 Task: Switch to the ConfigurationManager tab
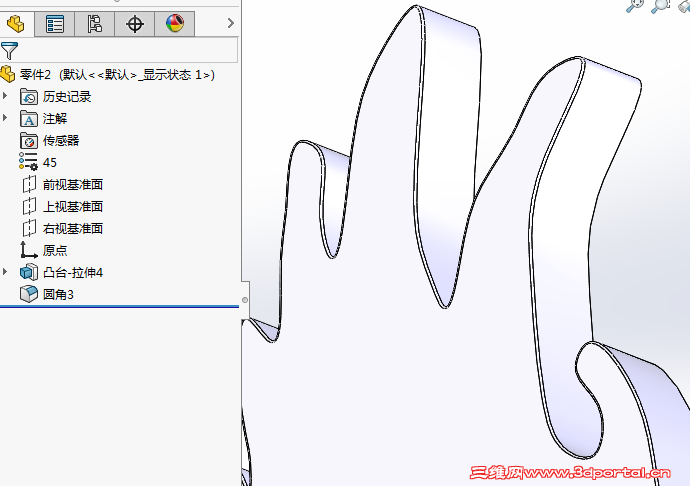point(95,24)
